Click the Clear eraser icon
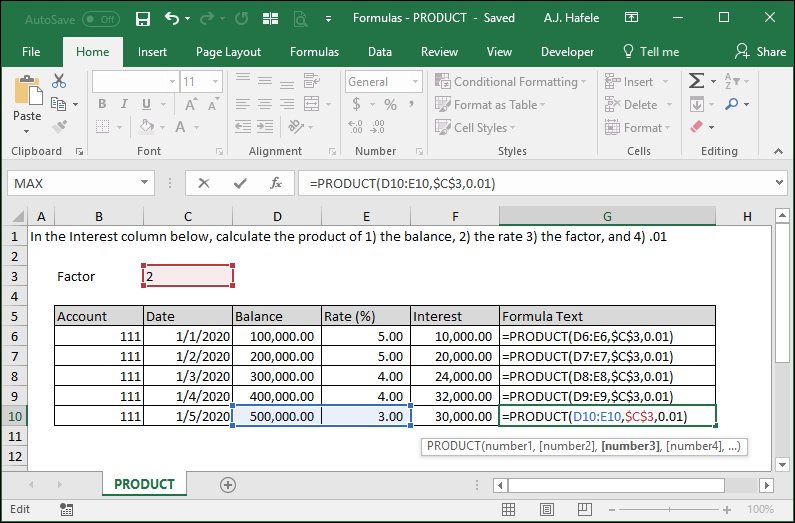Screen dimensions: 795x523 pos(697,126)
